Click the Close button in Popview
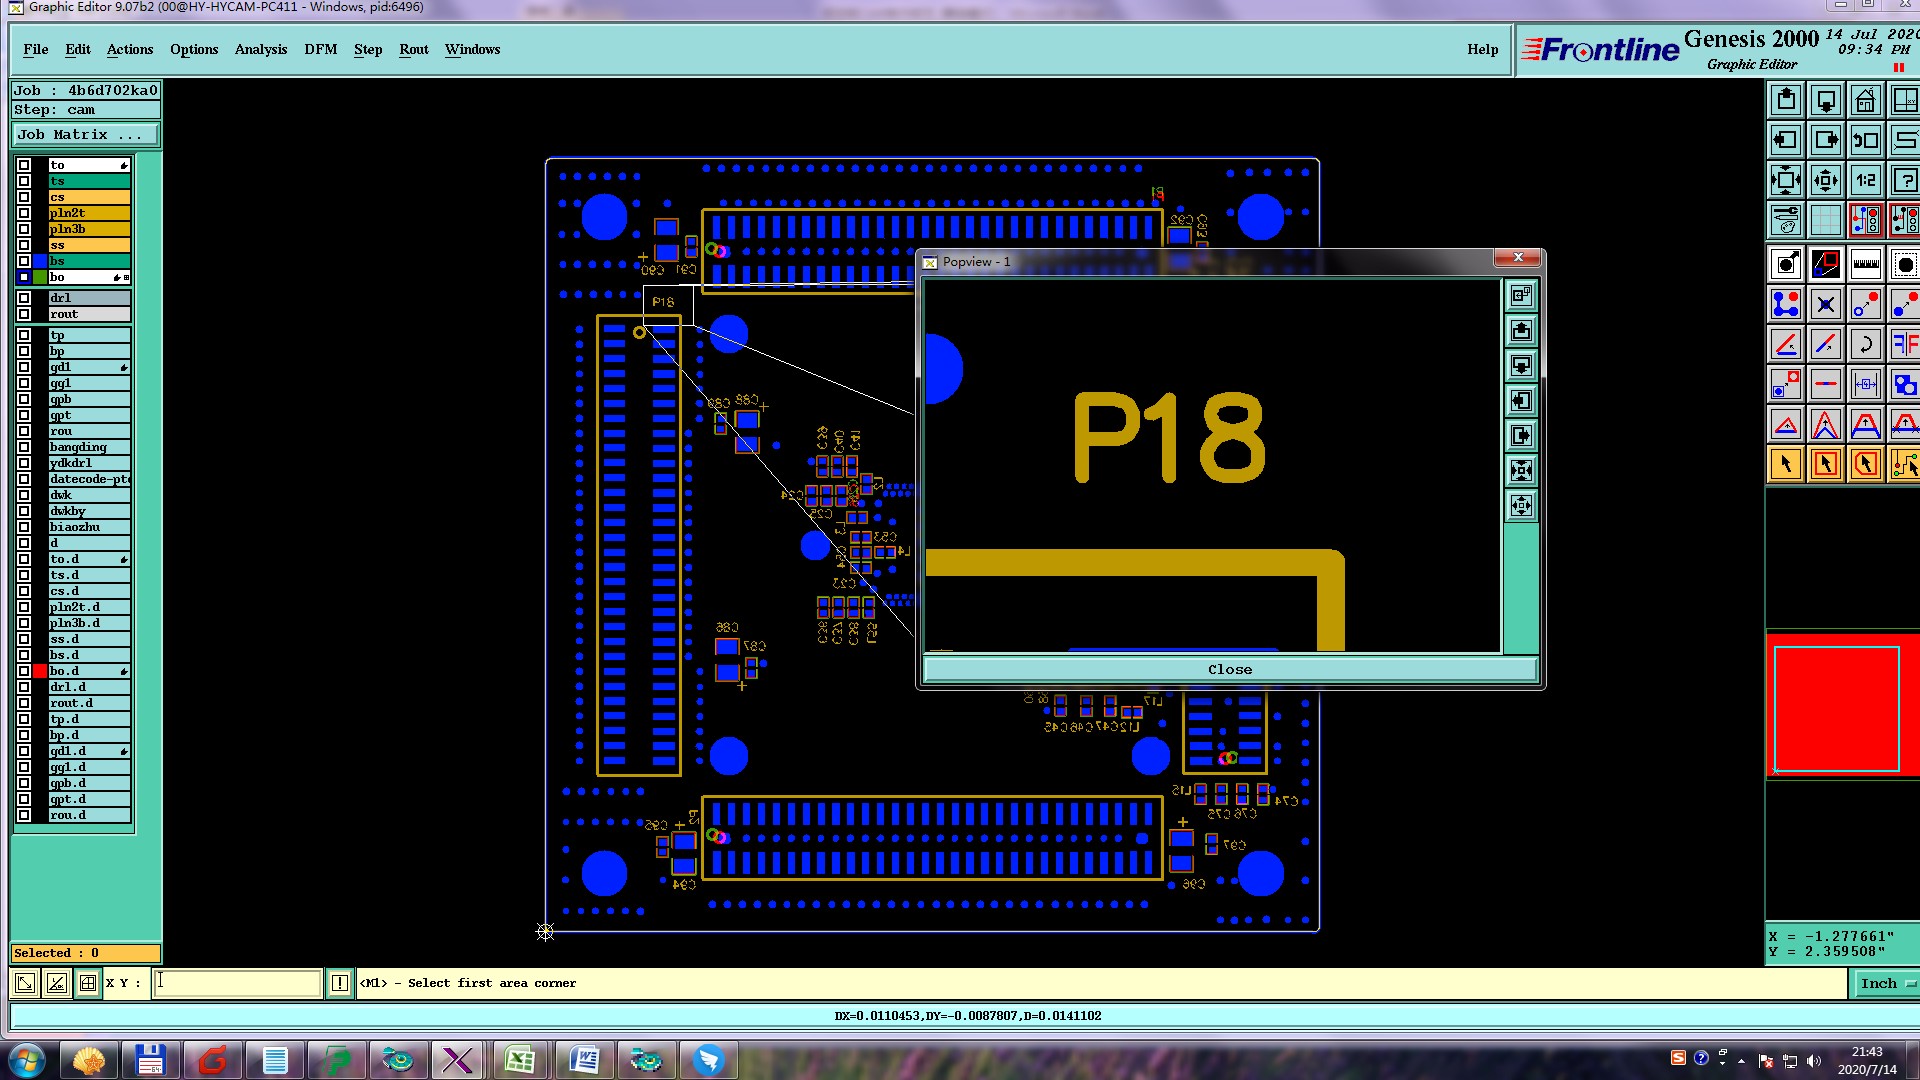1920x1080 pixels. (1229, 669)
